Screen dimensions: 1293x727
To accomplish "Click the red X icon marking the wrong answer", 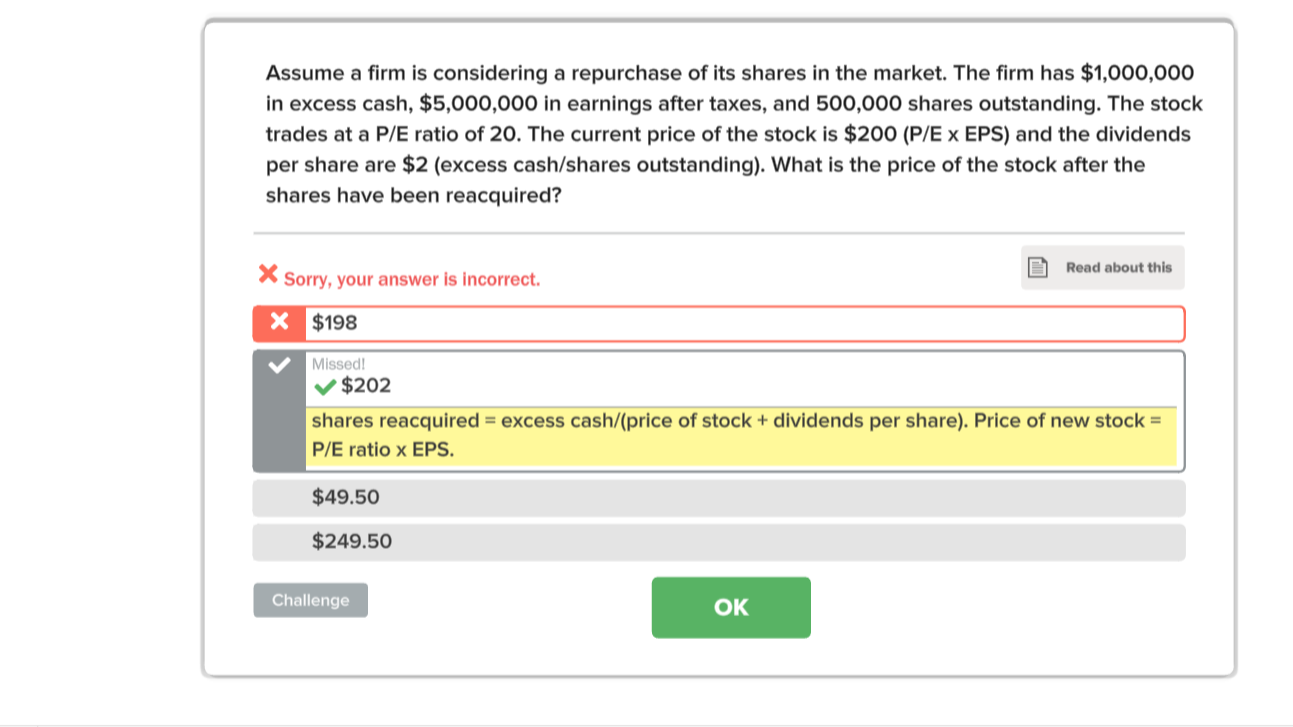I will (278, 322).
